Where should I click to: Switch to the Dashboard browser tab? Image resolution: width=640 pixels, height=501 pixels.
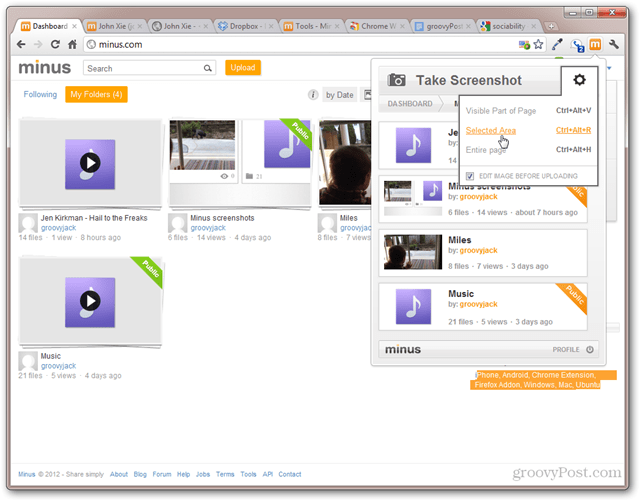(x=49, y=26)
